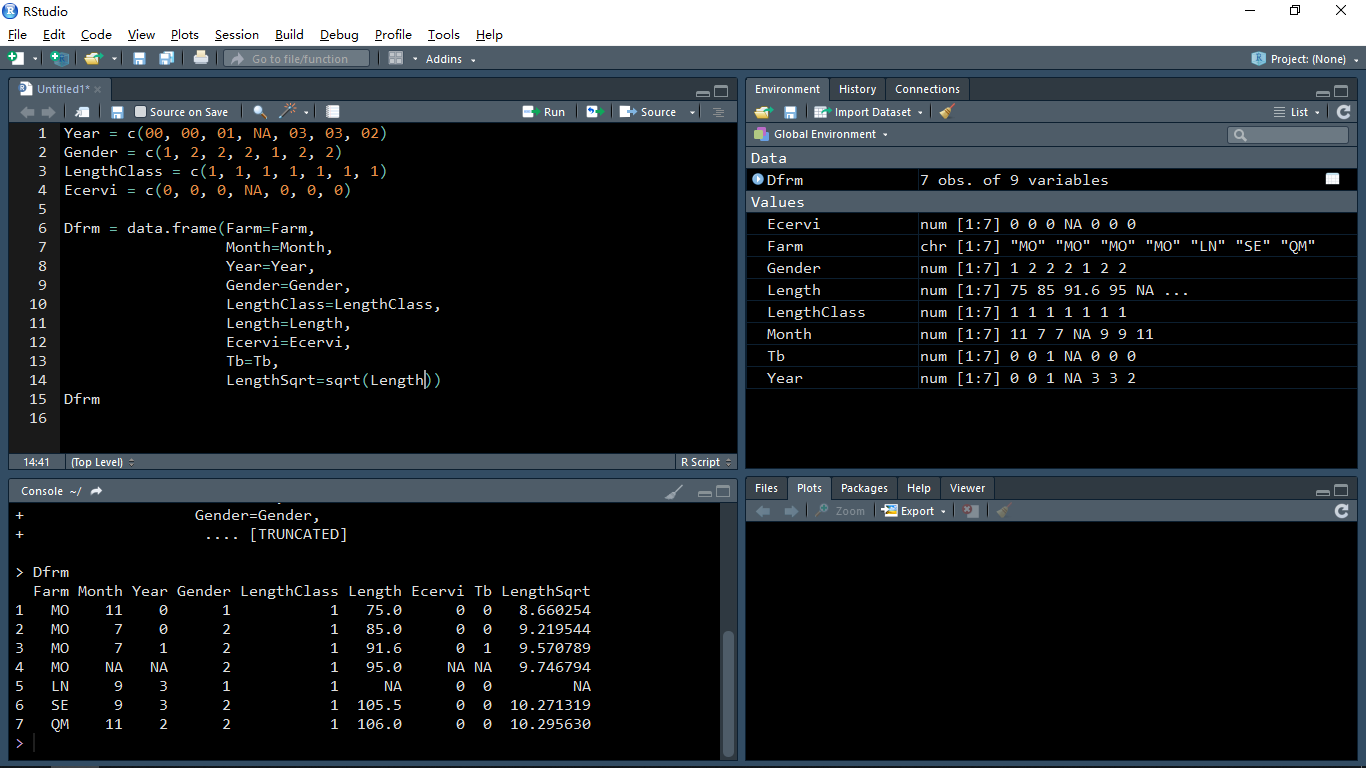This screenshot has width=1366, height=768.
Task: Click the Print document icon
Action: (x=201, y=58)
